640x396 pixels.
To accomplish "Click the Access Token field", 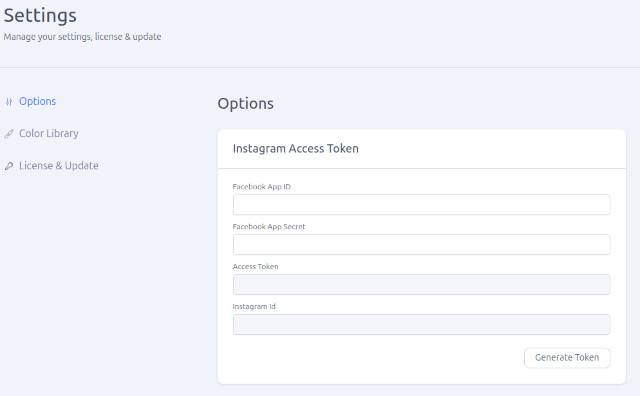I will (422, 285).
